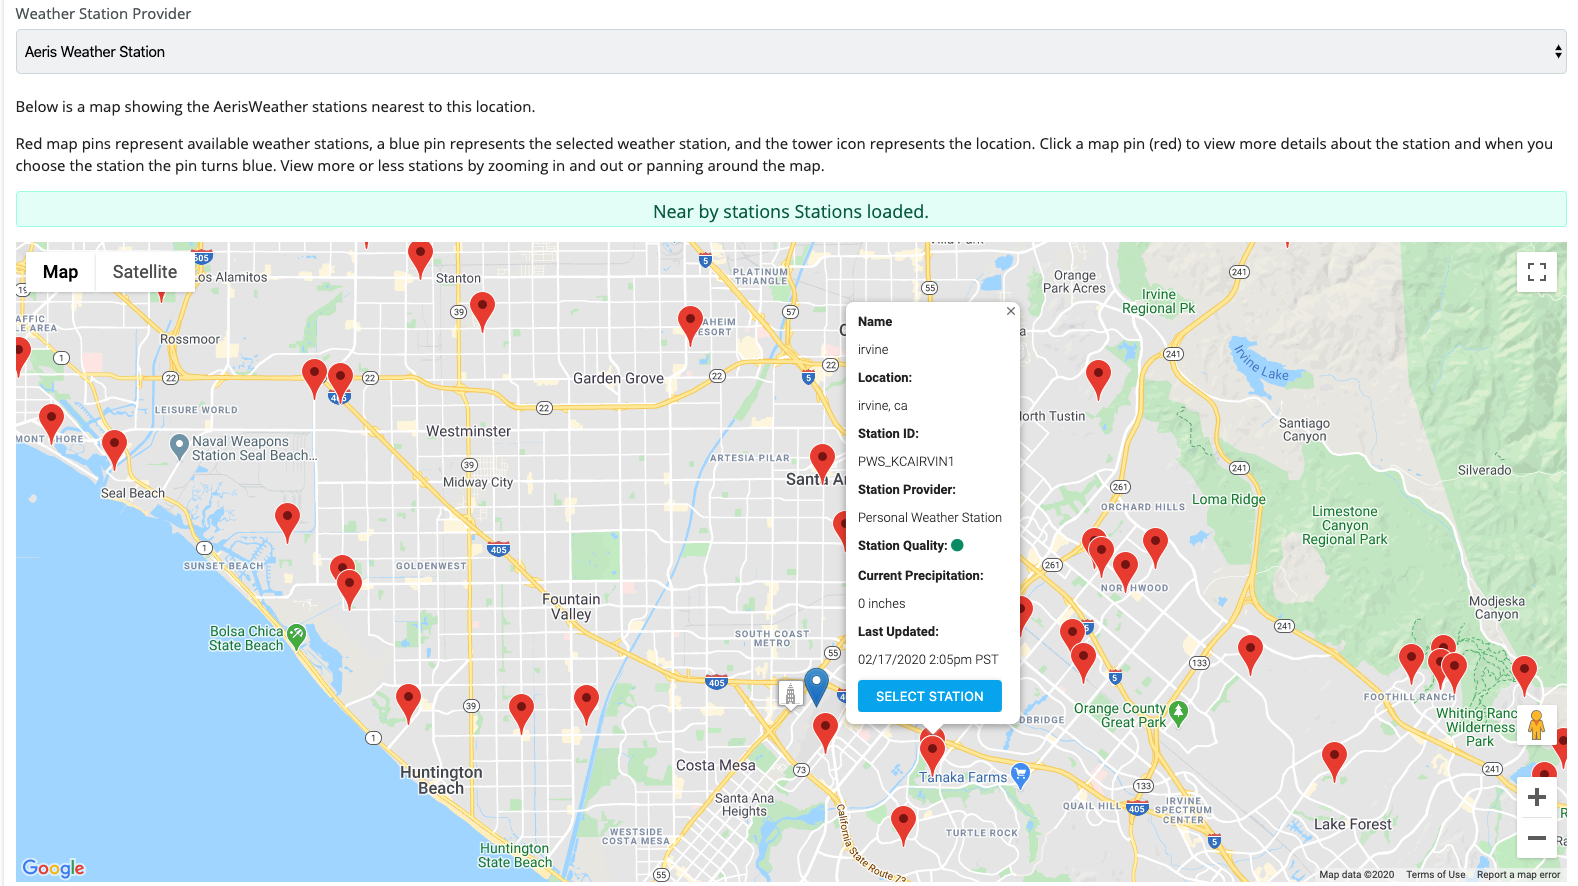Click the last updated timestamp 02/17/2020 2:05pm PST
The width and height of the screenshot is (1578, 886).
928,660
